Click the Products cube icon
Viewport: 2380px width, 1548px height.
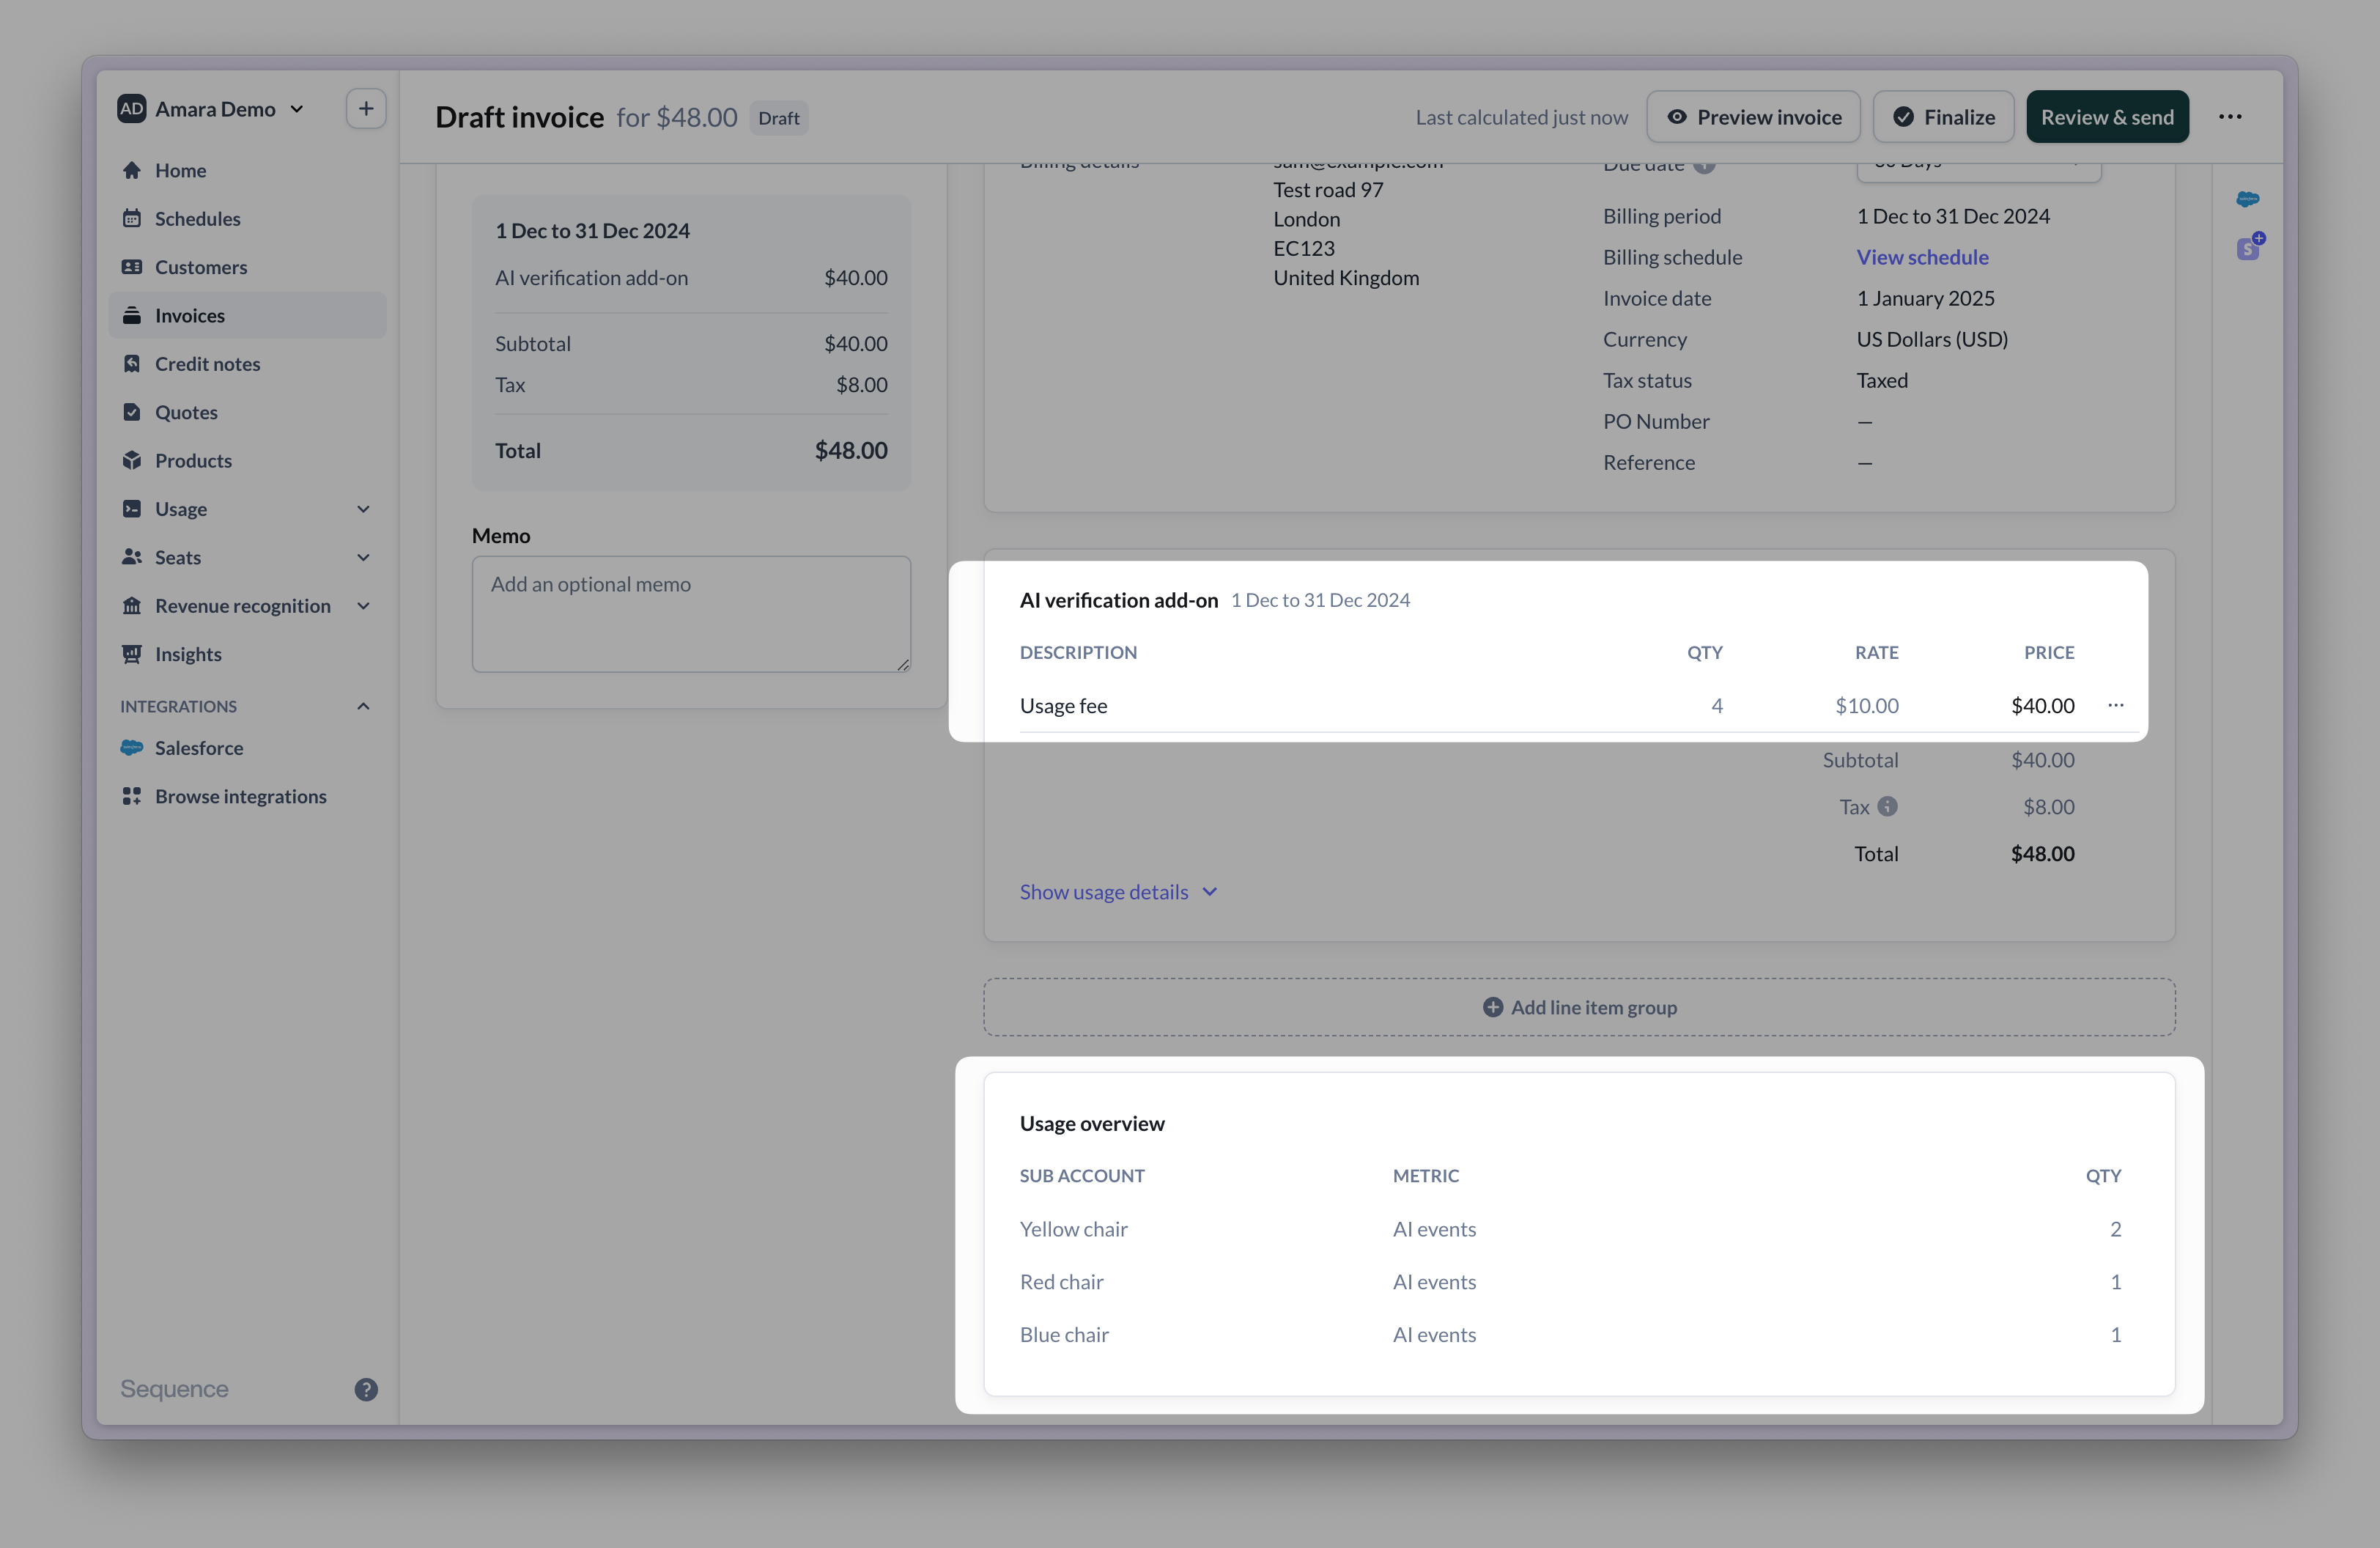click(132, 460)
